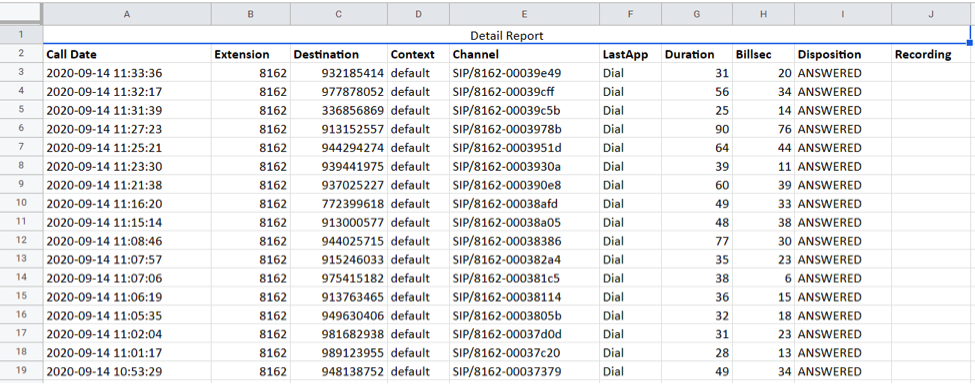Select row 1 header
The image size is (975, 384).
21,35
